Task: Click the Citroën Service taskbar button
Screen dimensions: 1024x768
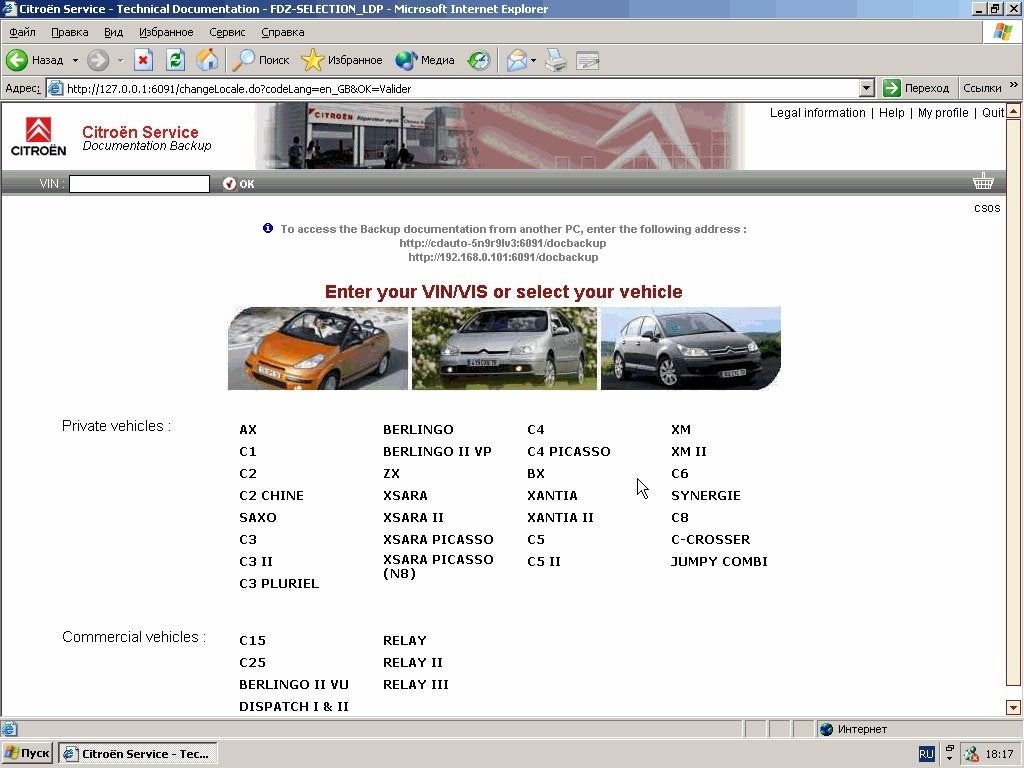Action: 137,754
